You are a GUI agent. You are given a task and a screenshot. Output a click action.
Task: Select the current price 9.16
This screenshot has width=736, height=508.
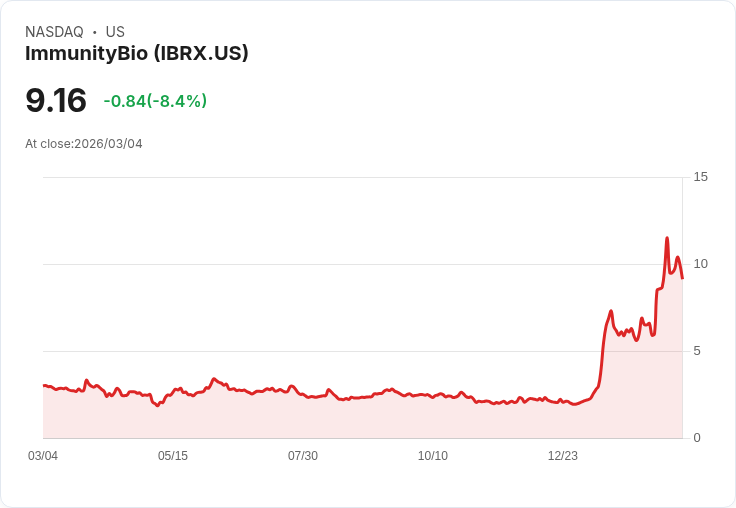pyautogui.click(x=56, y=100)
